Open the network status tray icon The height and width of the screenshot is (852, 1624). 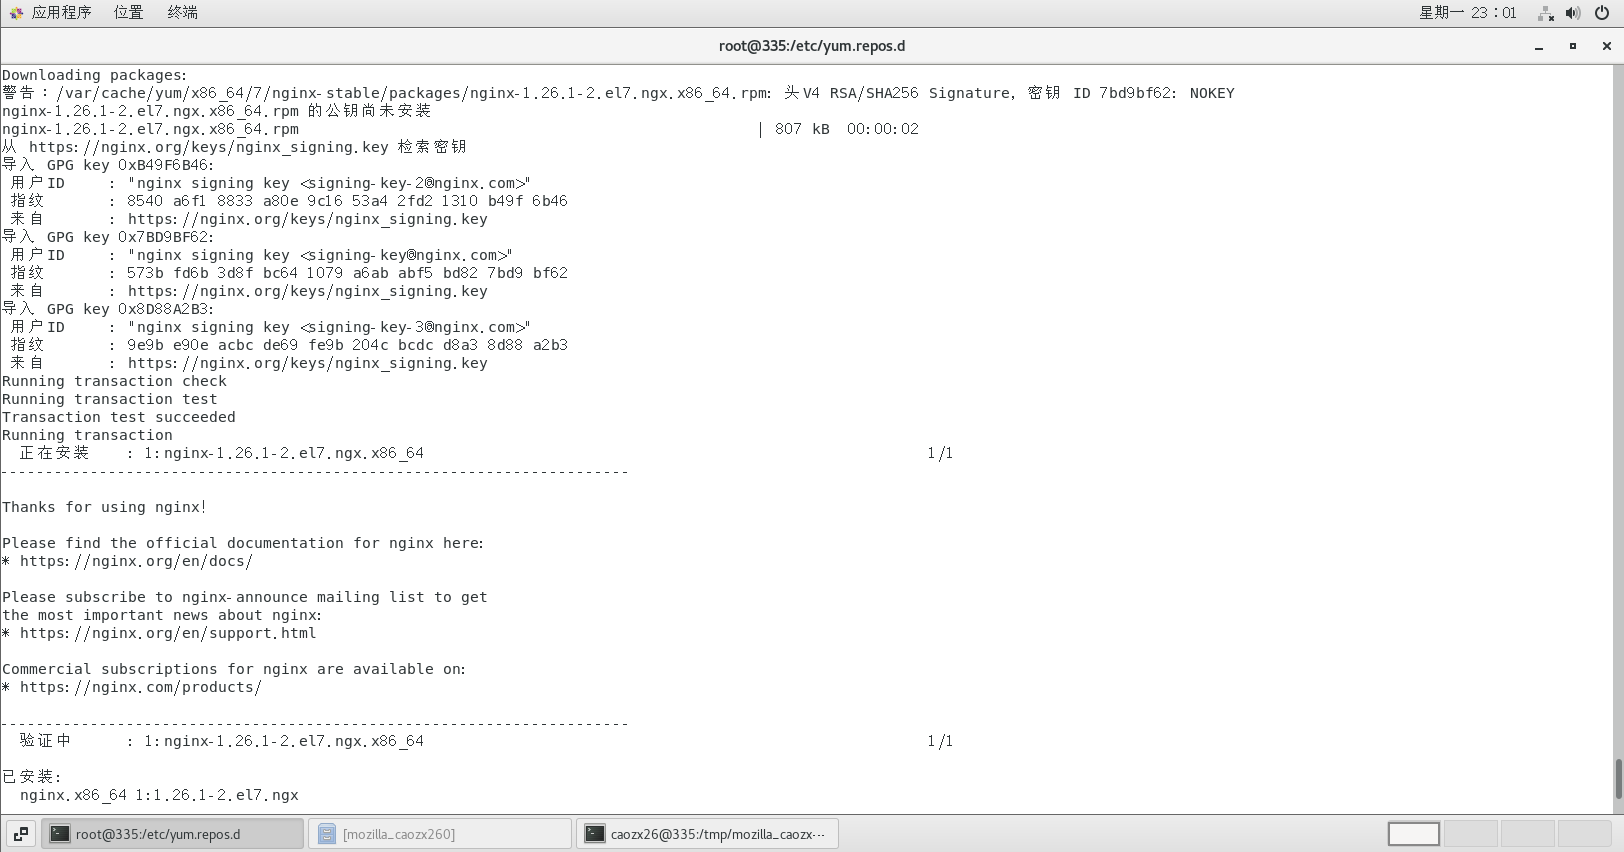[1546, 13]
